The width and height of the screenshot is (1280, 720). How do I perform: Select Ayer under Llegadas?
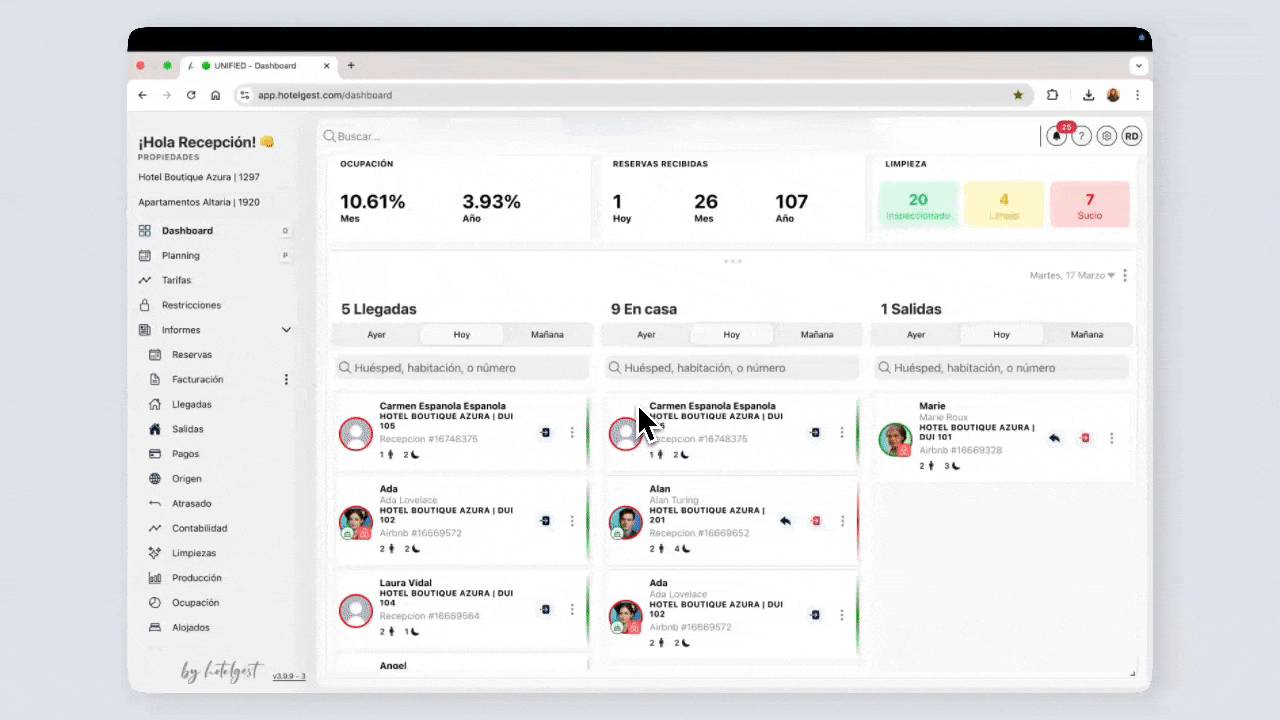[376, 335]
